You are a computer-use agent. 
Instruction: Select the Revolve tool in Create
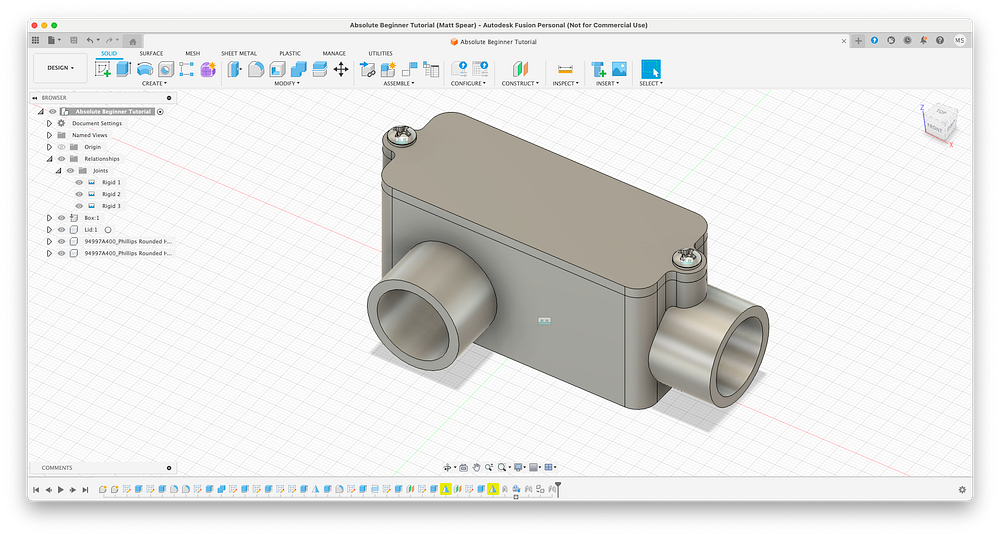coord(145,69)
